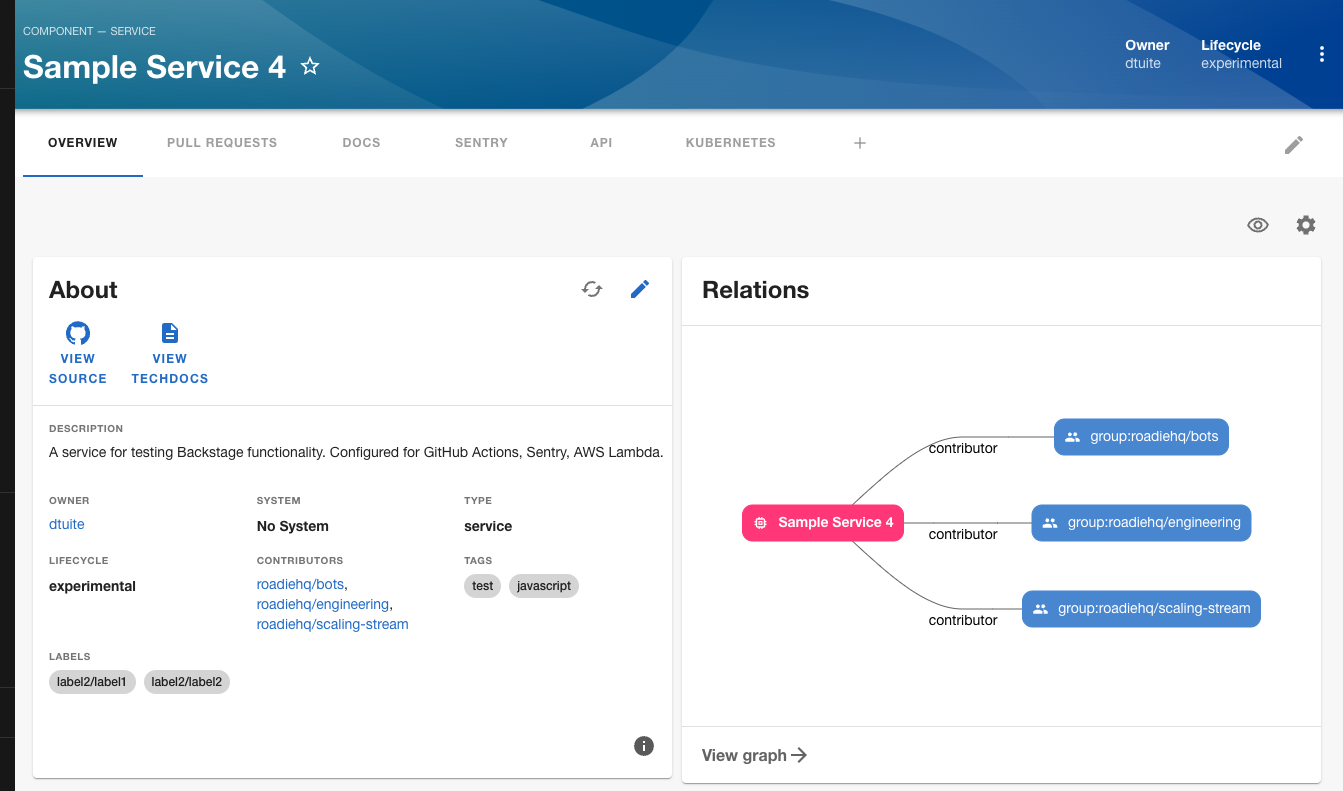This screenshot has width=1343, height=791.
Task: Click the View Techdocs document icon
Action: coord(170,333)
